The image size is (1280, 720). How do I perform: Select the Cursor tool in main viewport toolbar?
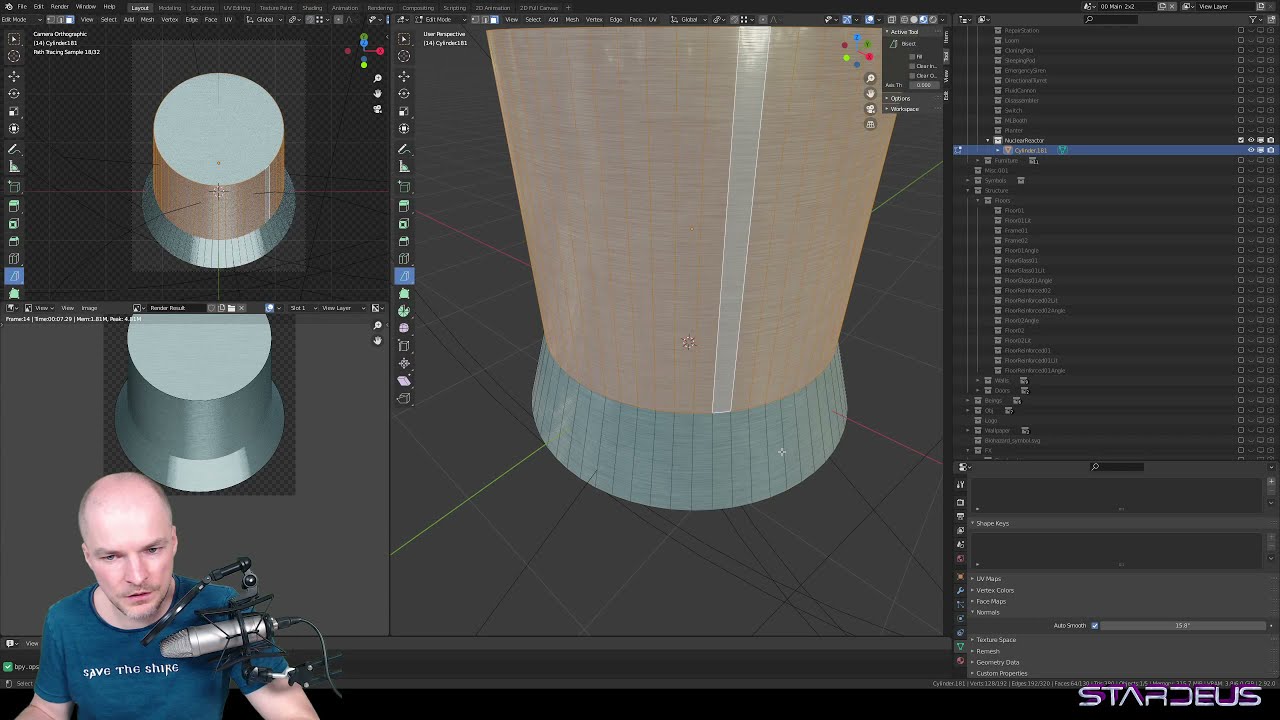[404, 57]
